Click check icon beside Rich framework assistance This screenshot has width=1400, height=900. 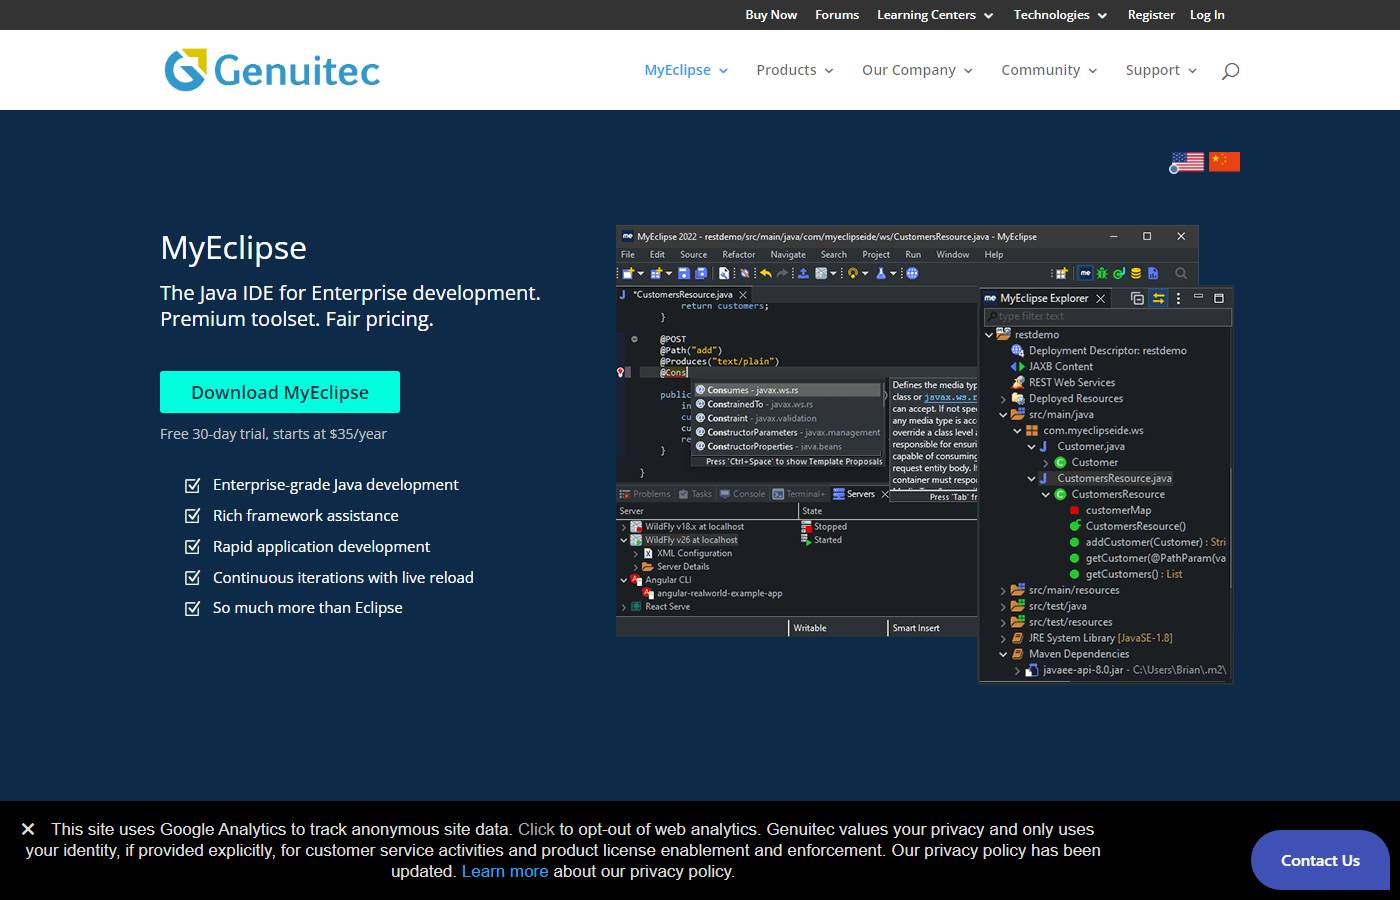[193, 516]
